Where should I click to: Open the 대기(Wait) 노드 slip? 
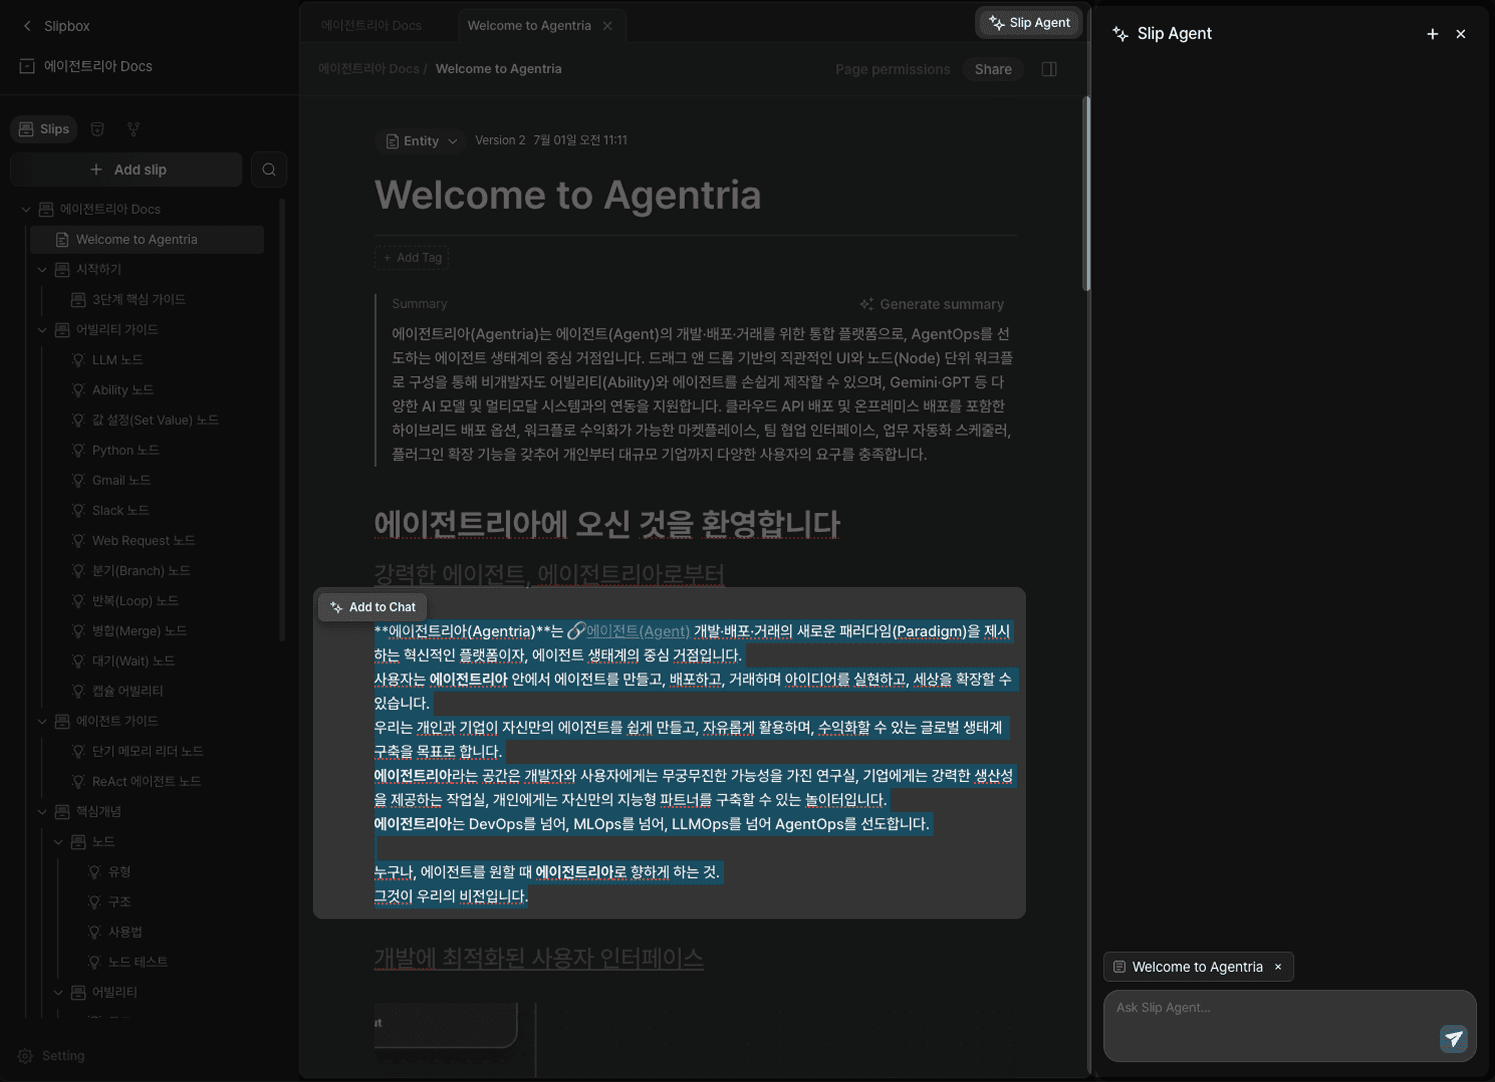pyautogui.click(x=133, y=661)
